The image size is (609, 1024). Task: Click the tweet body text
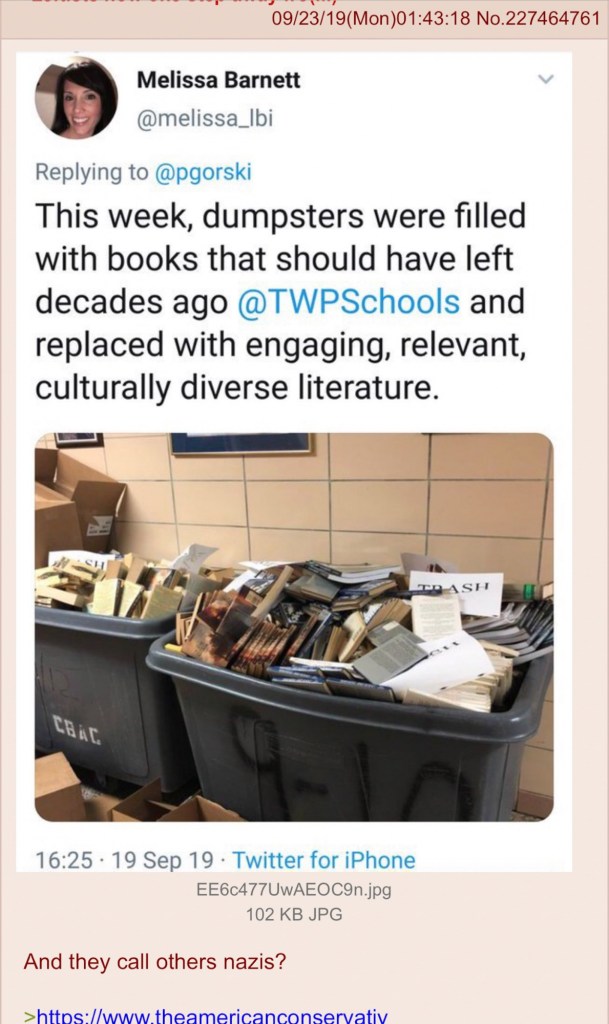click(281, 302)
